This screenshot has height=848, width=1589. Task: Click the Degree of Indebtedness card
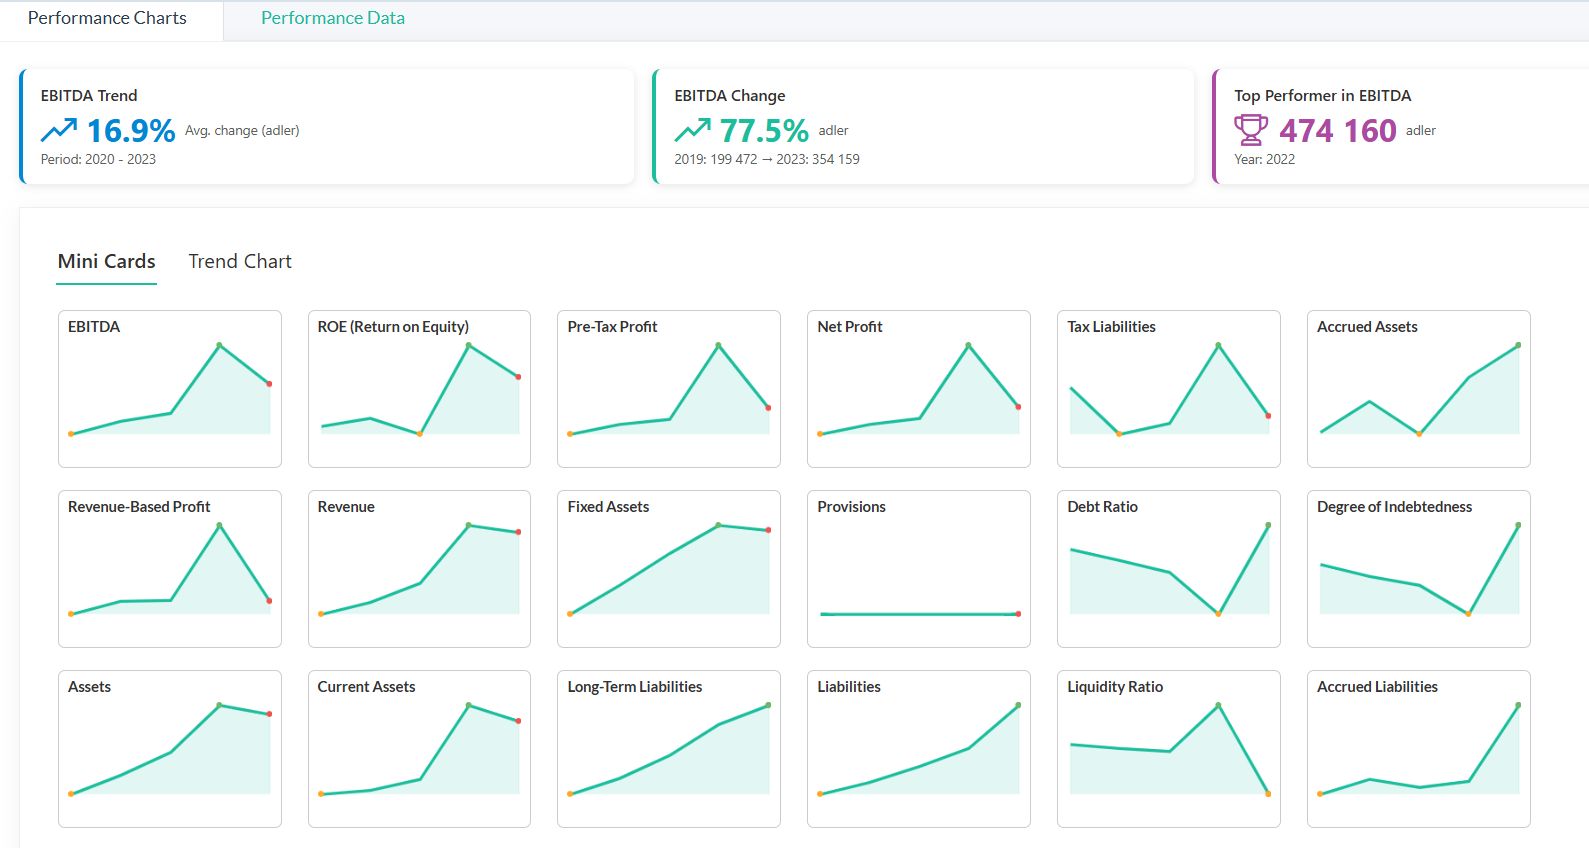[x=1418, y=569]
